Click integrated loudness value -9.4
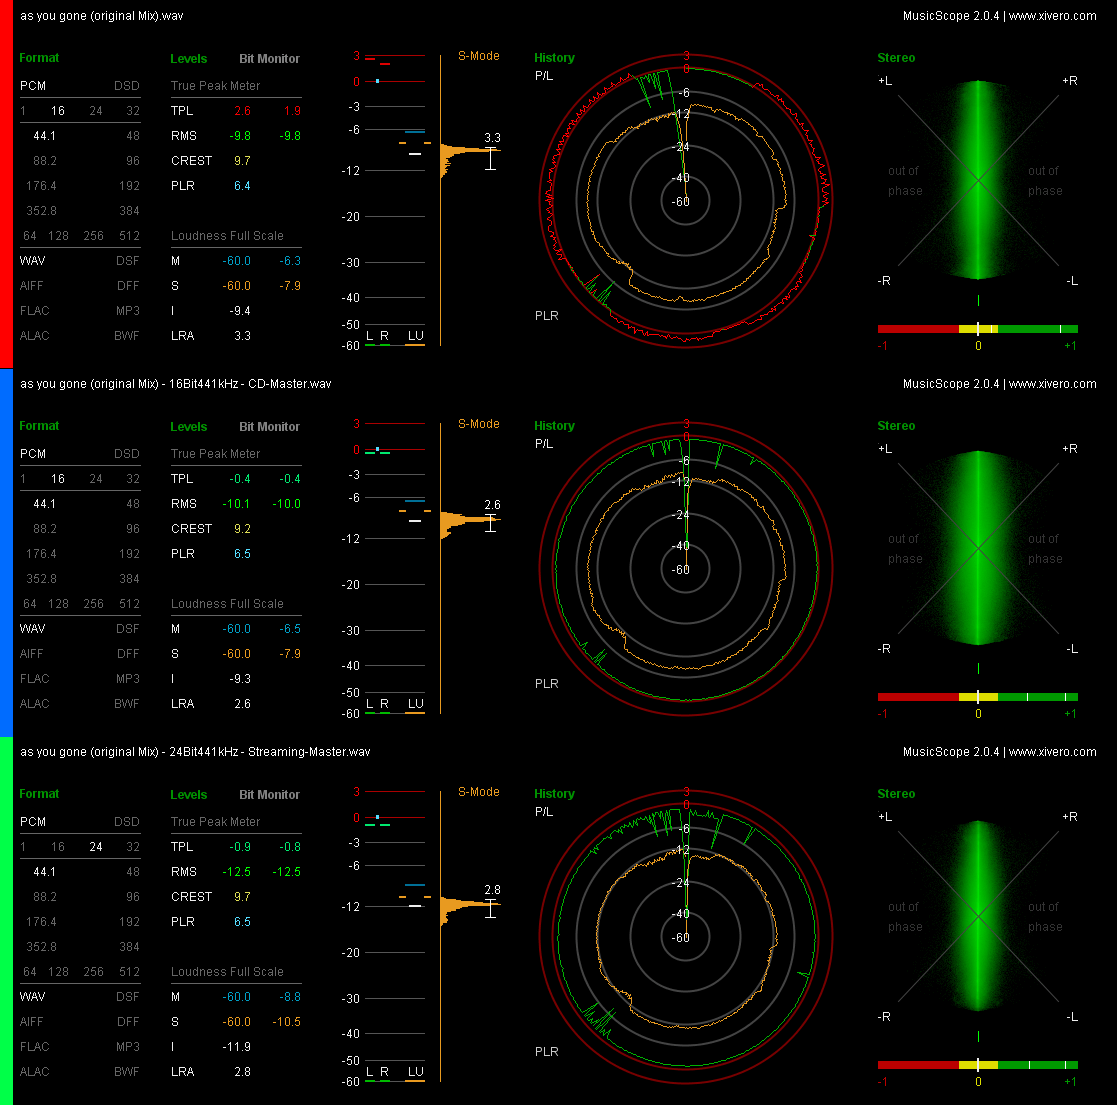Screen dimensions: 1117x1105 (240, 311)
